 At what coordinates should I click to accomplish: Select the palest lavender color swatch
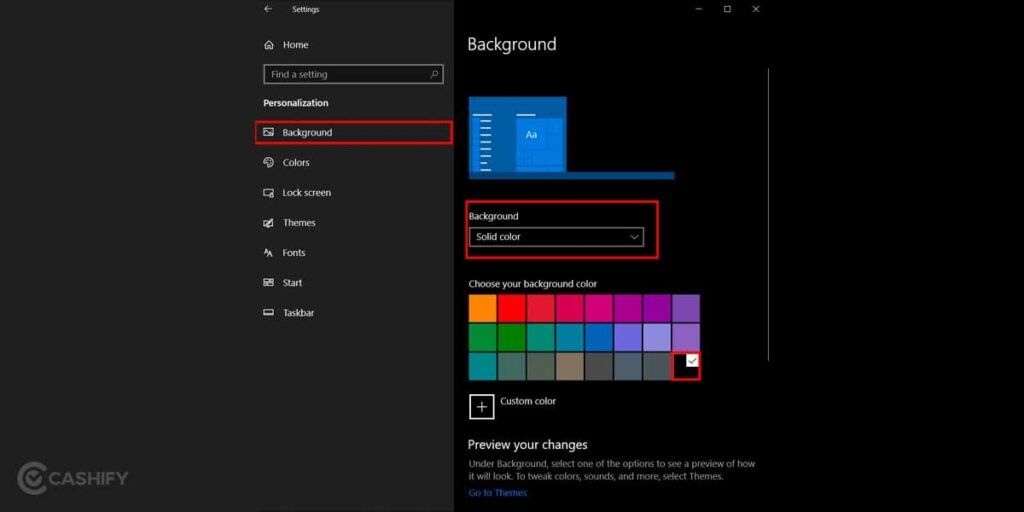point(657,337)
